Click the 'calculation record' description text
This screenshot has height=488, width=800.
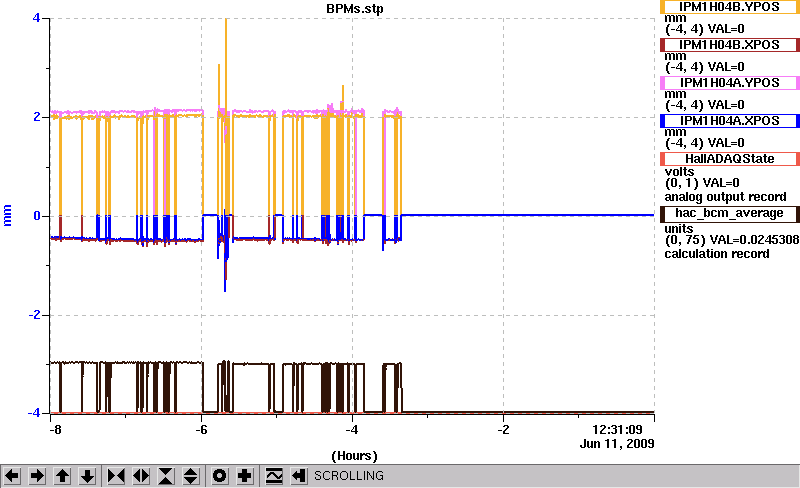point(717,254)
